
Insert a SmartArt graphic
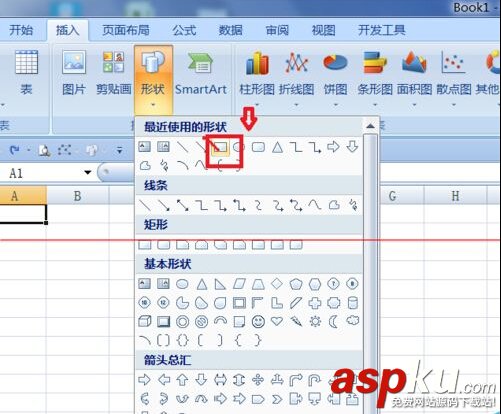point(201,73)
